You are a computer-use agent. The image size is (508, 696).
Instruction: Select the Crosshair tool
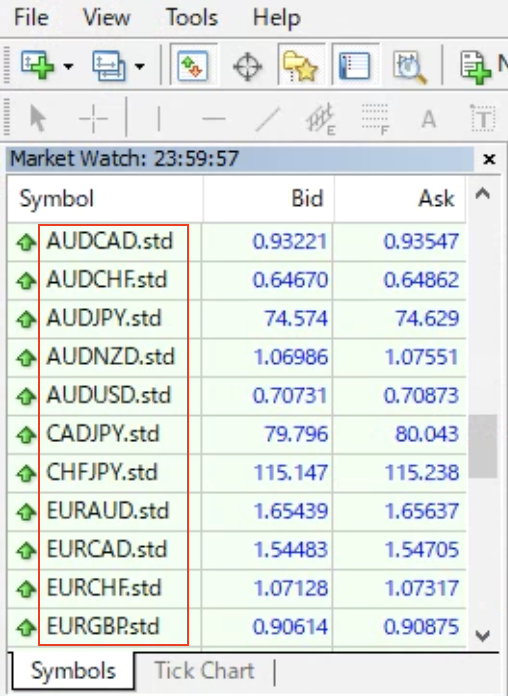(x=93, y=119)
